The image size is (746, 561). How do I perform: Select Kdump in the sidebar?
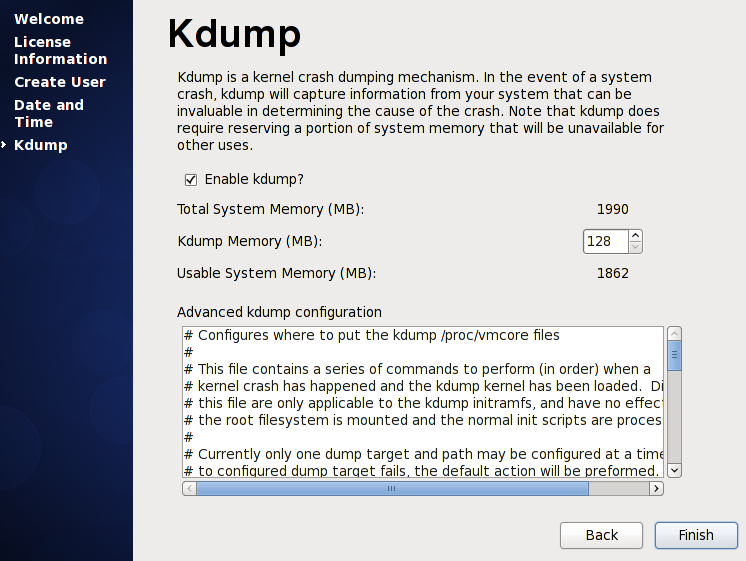(41, 145)
